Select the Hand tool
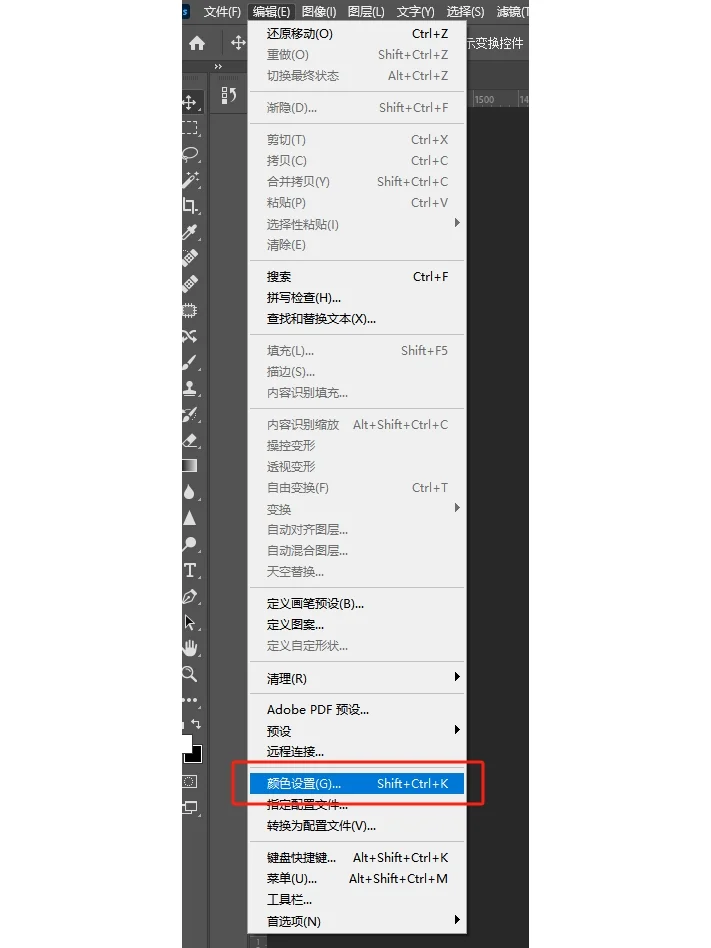The width and height of the screenshot is (711, 948). click(x=190, y=648)
